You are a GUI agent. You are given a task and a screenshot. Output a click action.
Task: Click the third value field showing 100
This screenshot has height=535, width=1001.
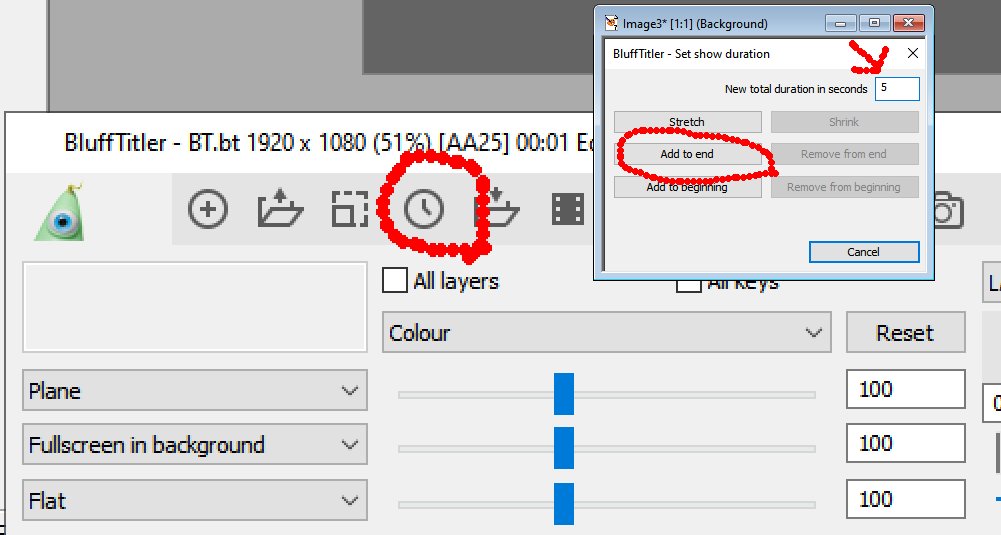pos(905,499)
